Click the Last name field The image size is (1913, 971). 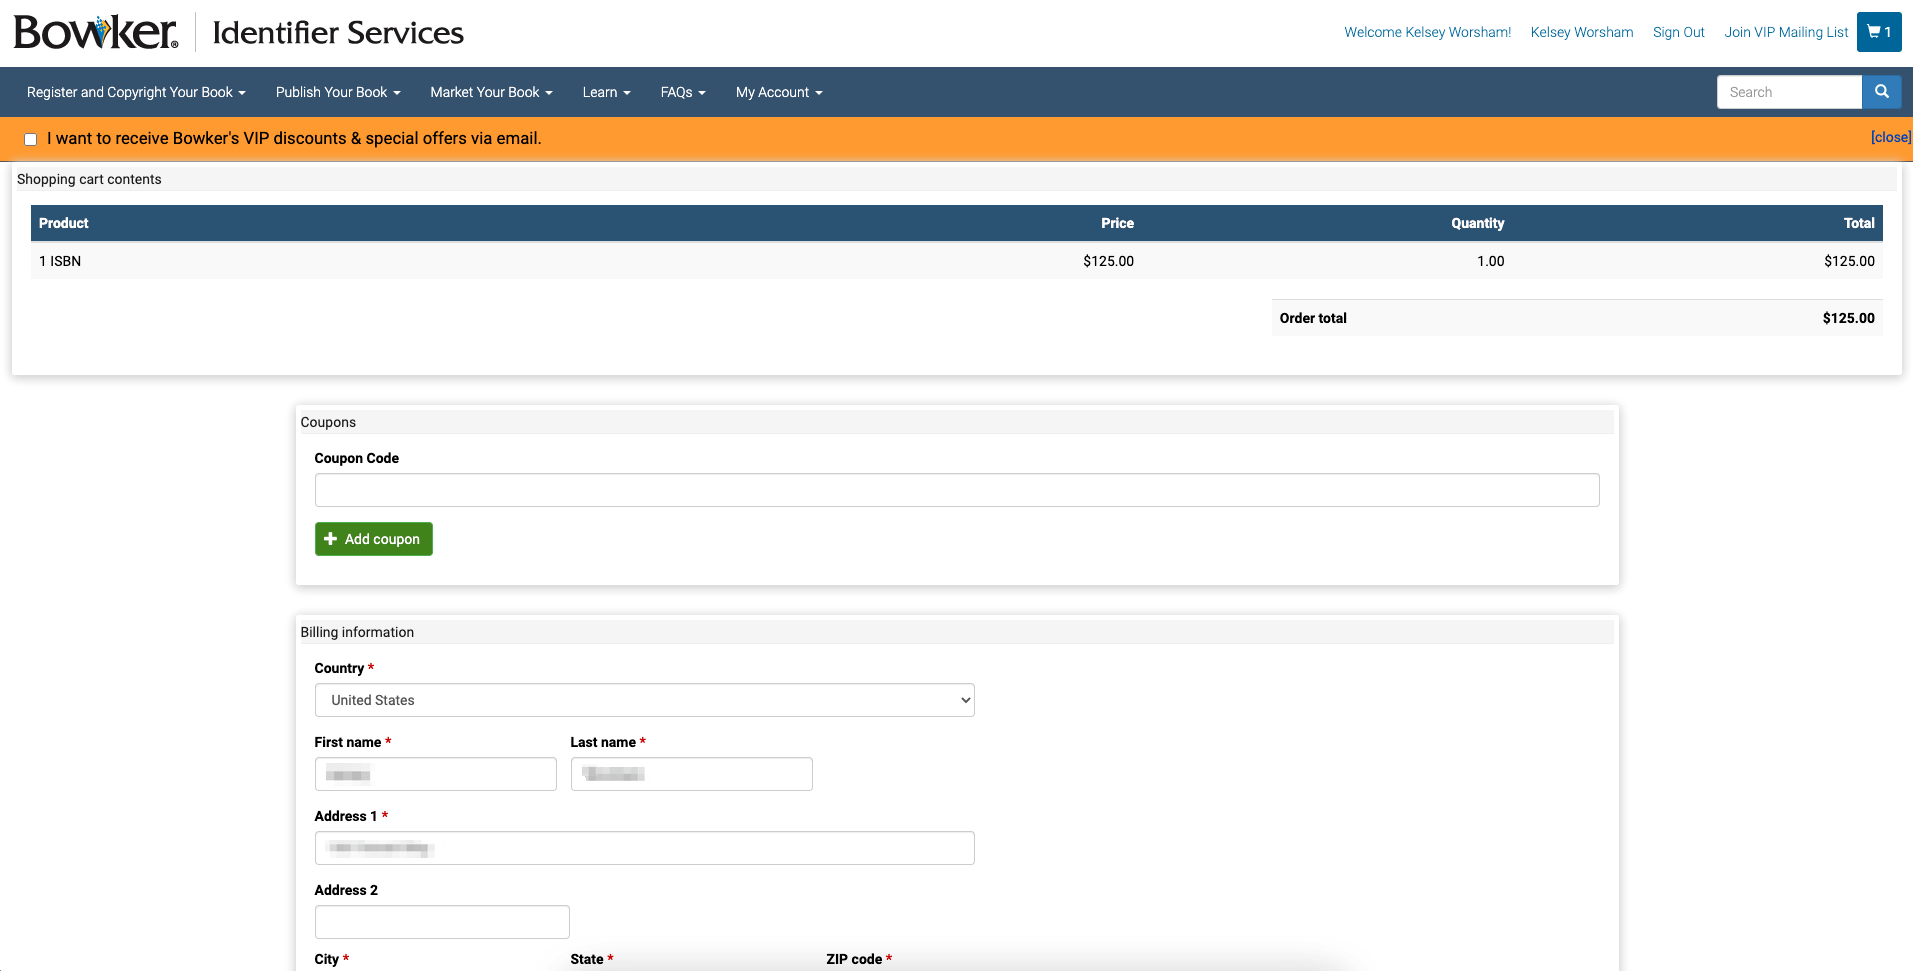(691, 774)
